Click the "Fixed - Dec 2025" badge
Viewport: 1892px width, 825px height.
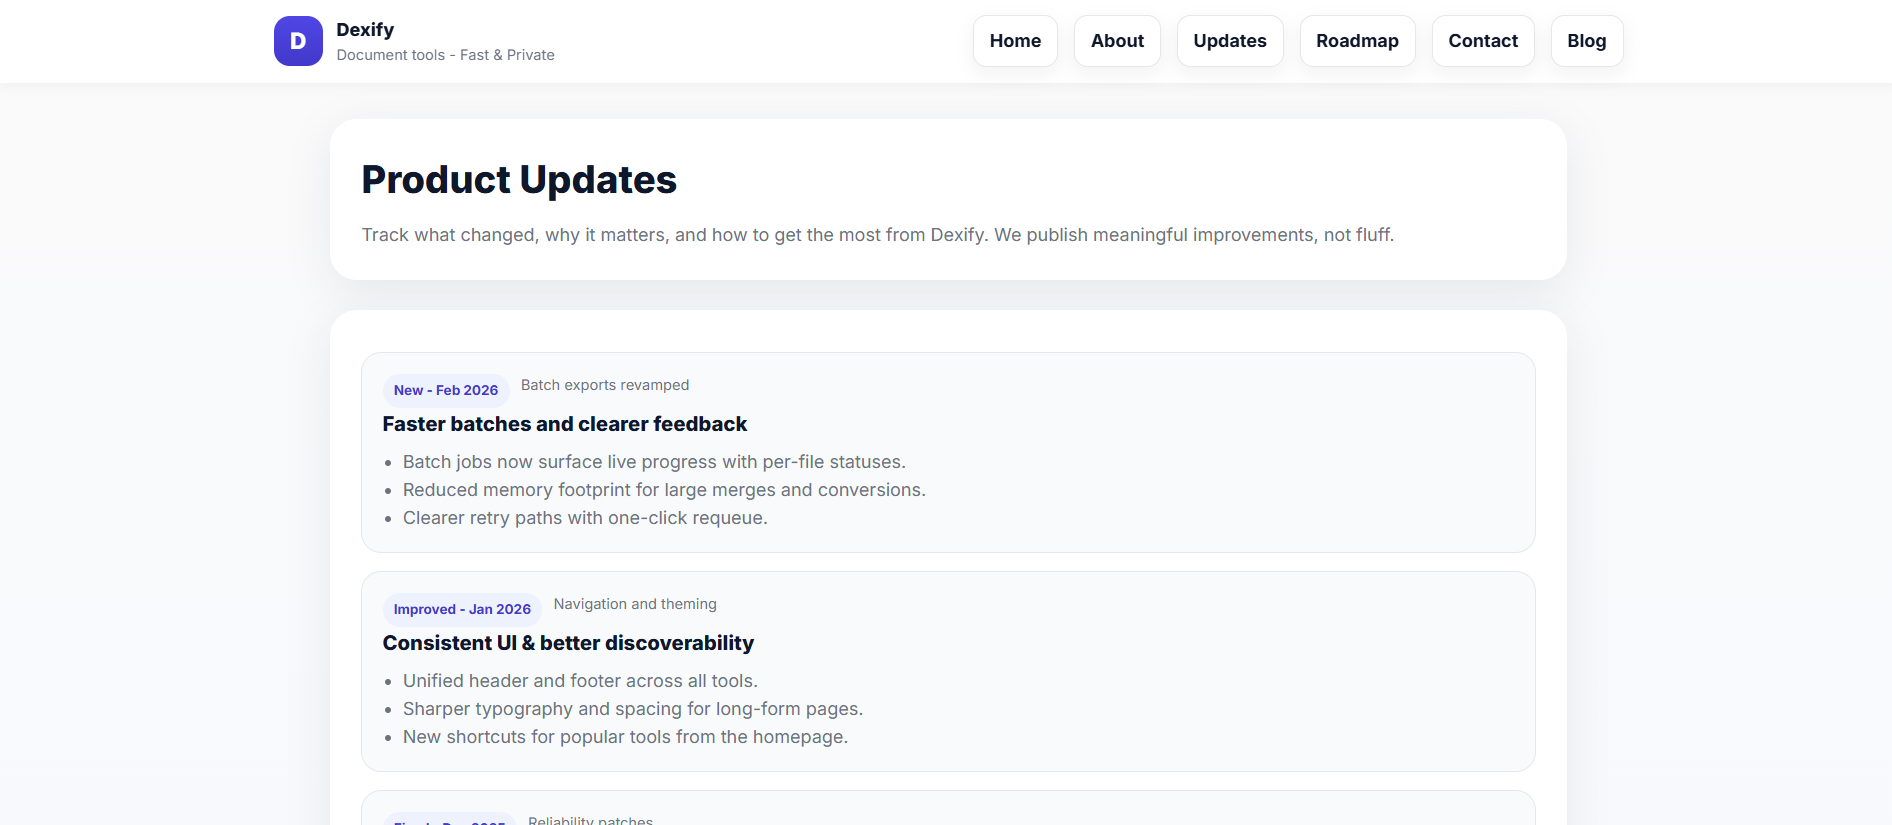coord(449,821)
